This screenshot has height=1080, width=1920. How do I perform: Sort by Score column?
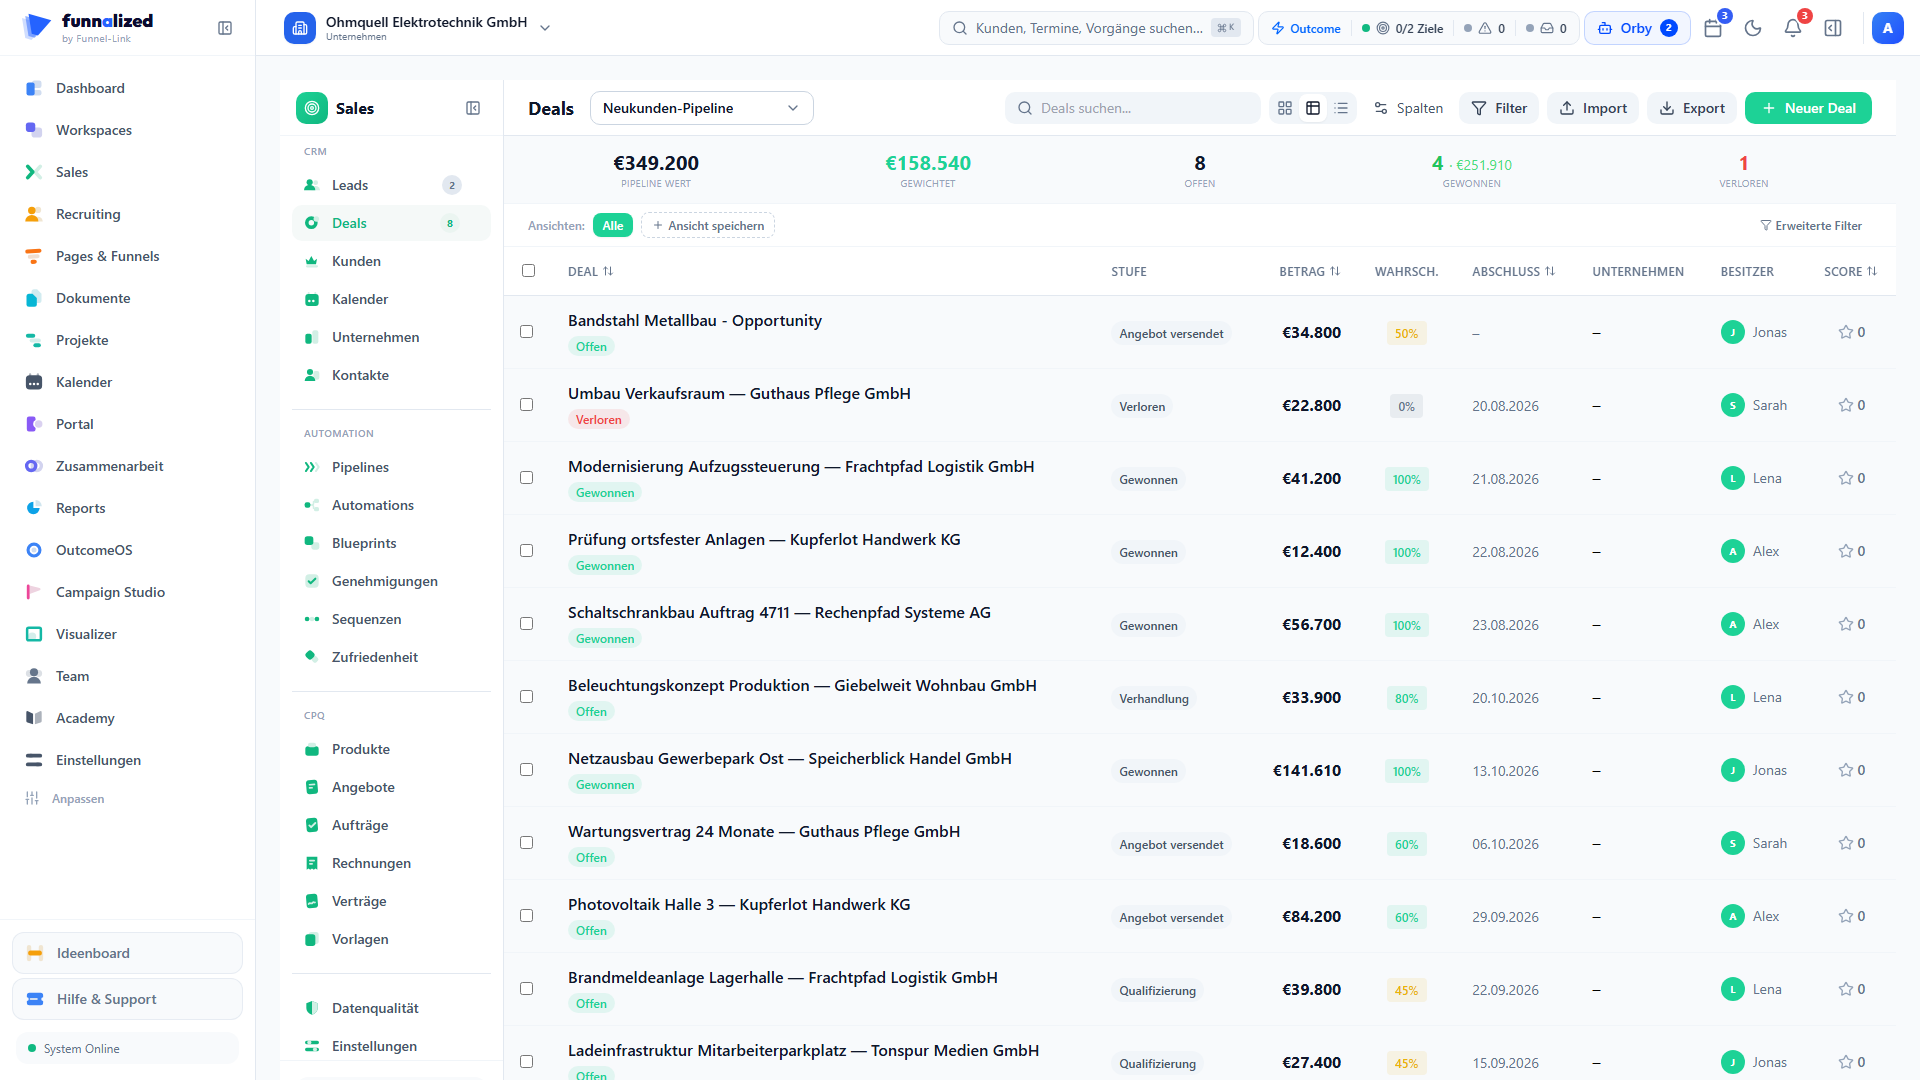[x=1850, y=271]
